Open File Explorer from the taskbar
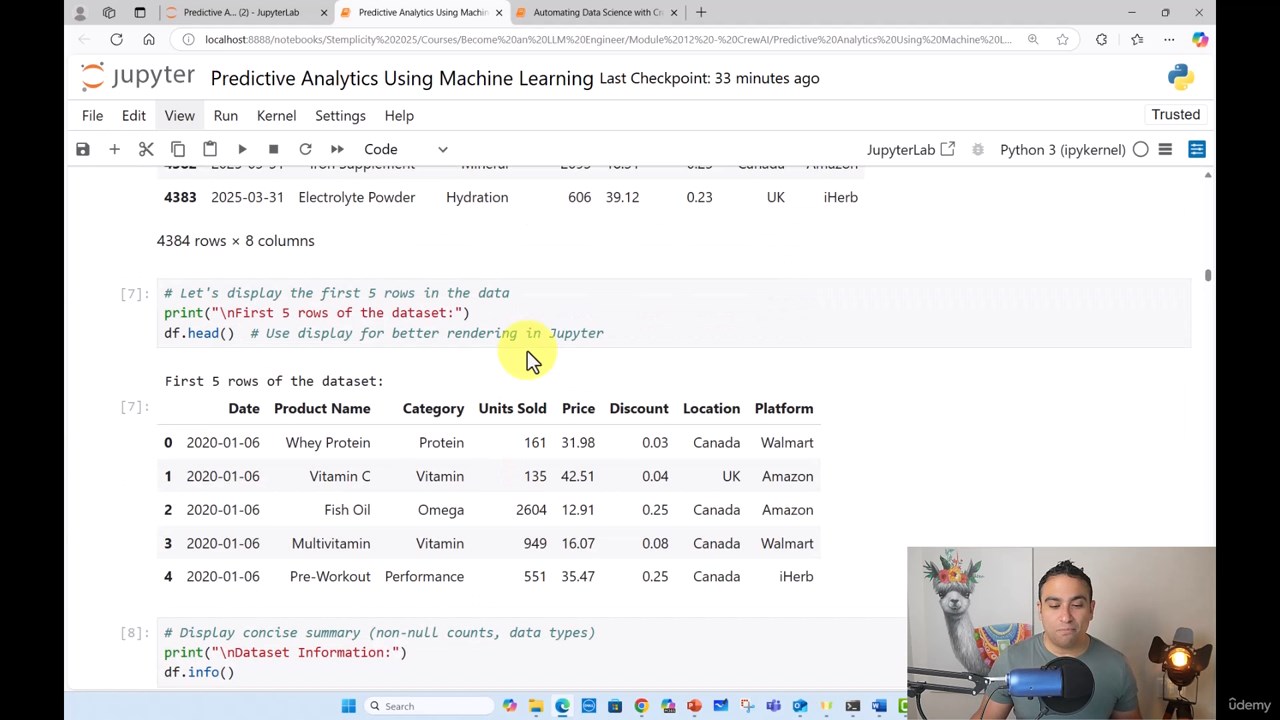 tap(536, 706)
